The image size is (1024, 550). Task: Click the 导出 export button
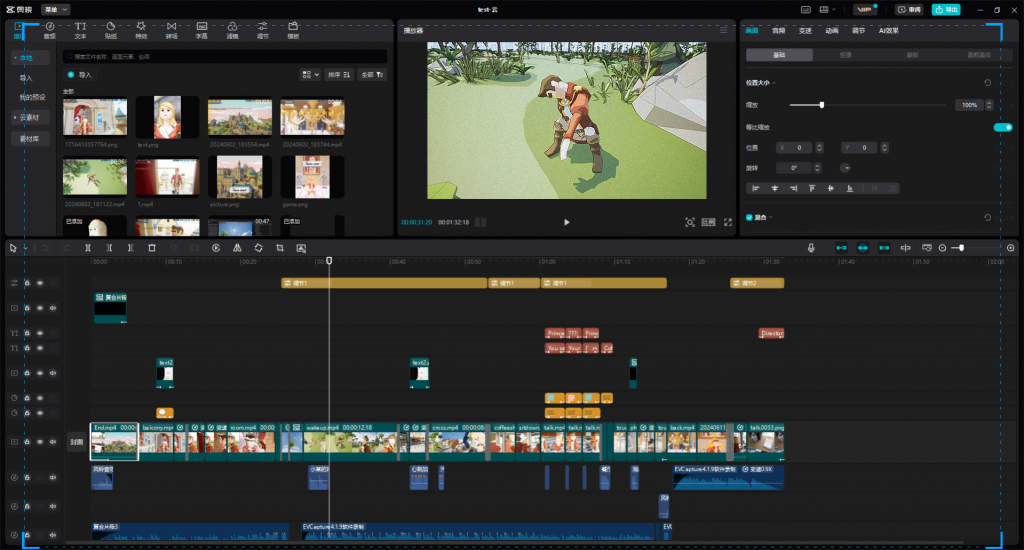[946, 10]
